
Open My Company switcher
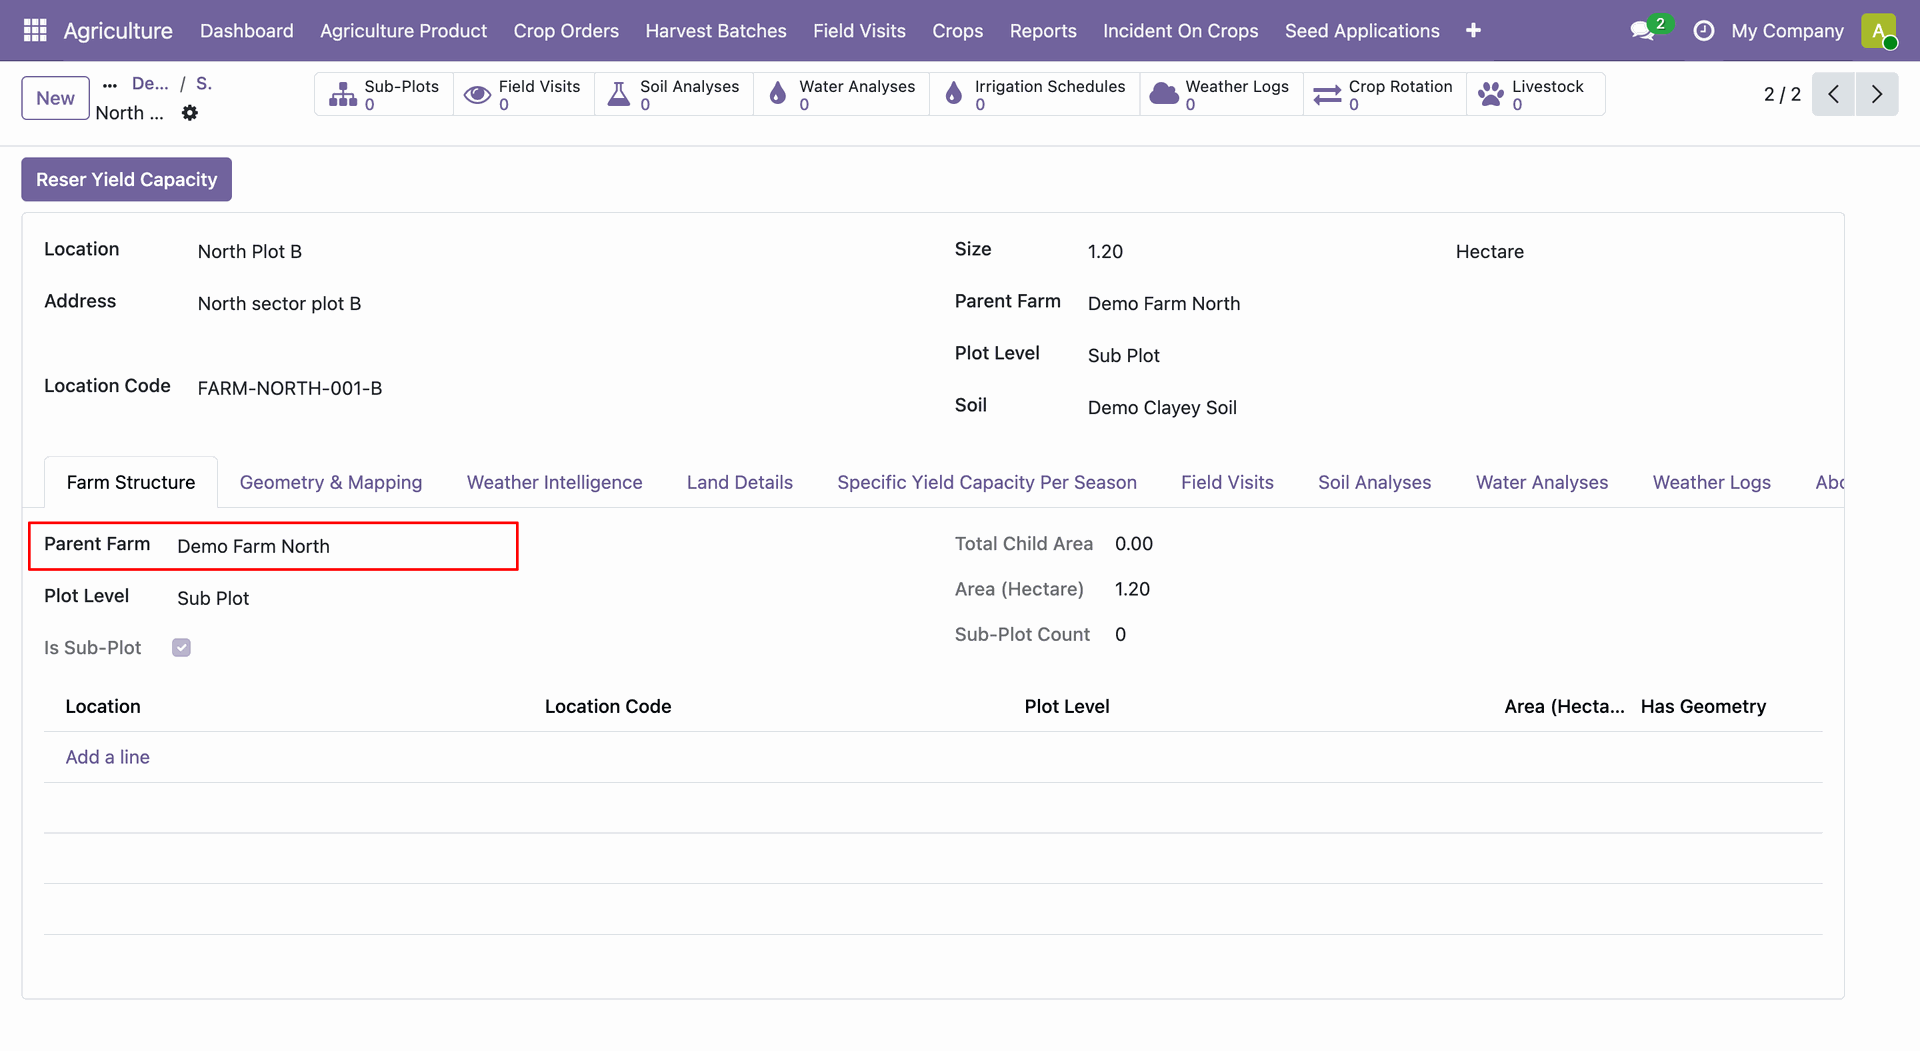click(x=1787, y=31)
